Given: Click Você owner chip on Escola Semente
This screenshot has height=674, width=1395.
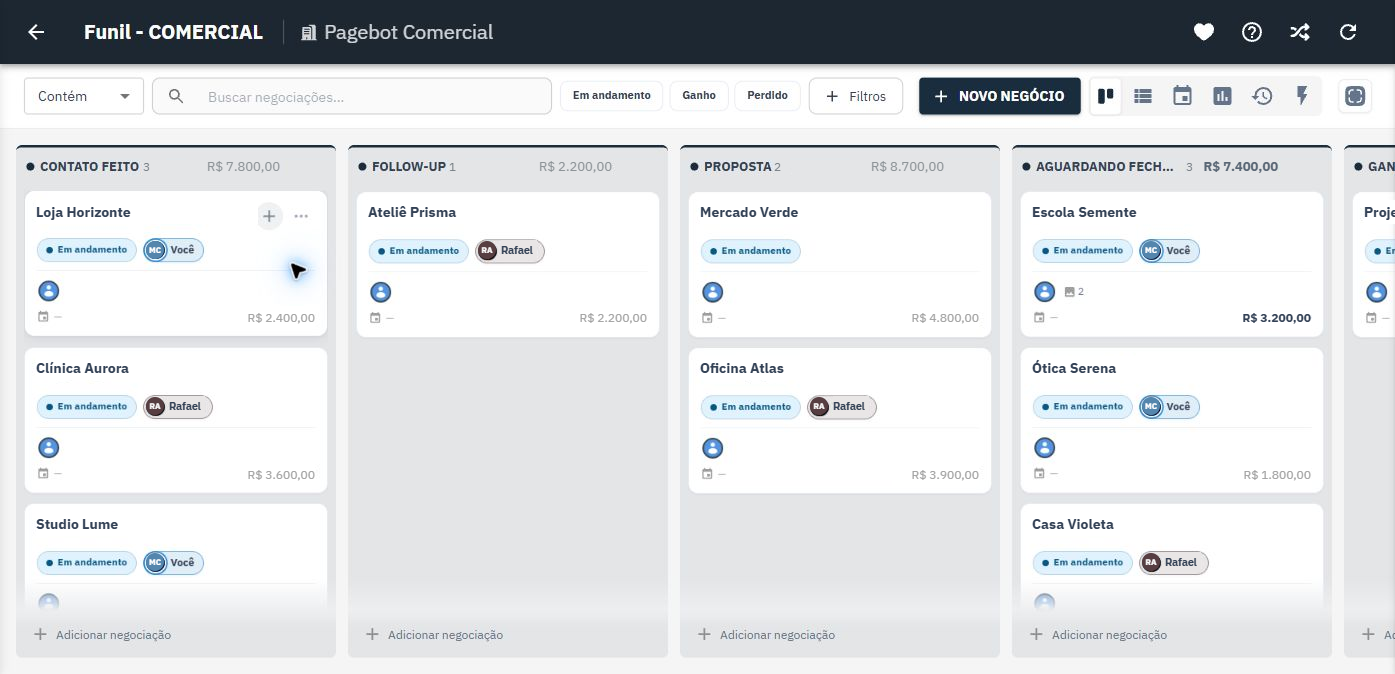Looking at the screenshot, I should [x=1170, y=250].
